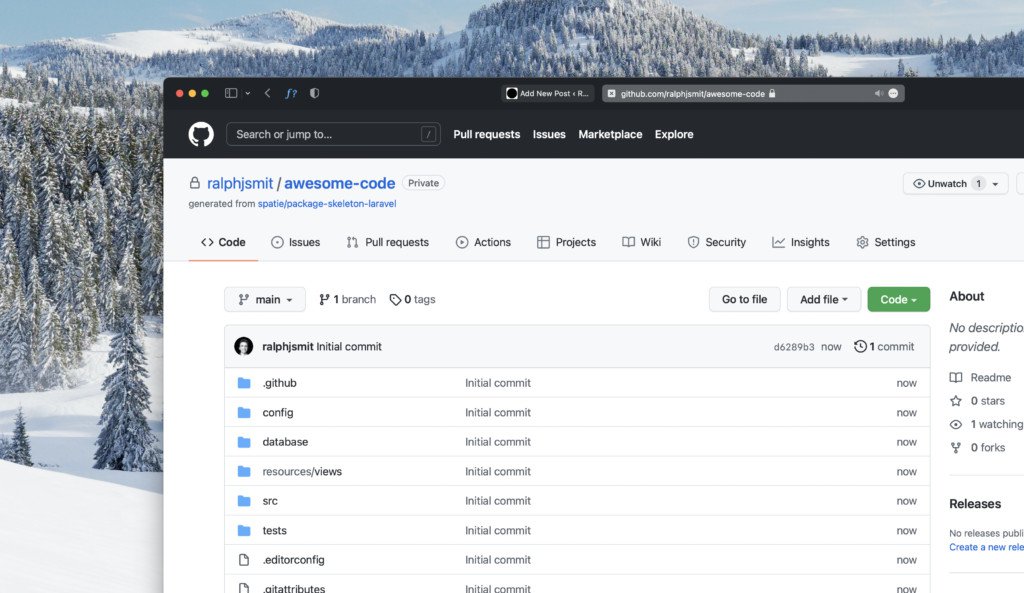Click the tag icon beside '0 tags'

(x=393, y=299)
